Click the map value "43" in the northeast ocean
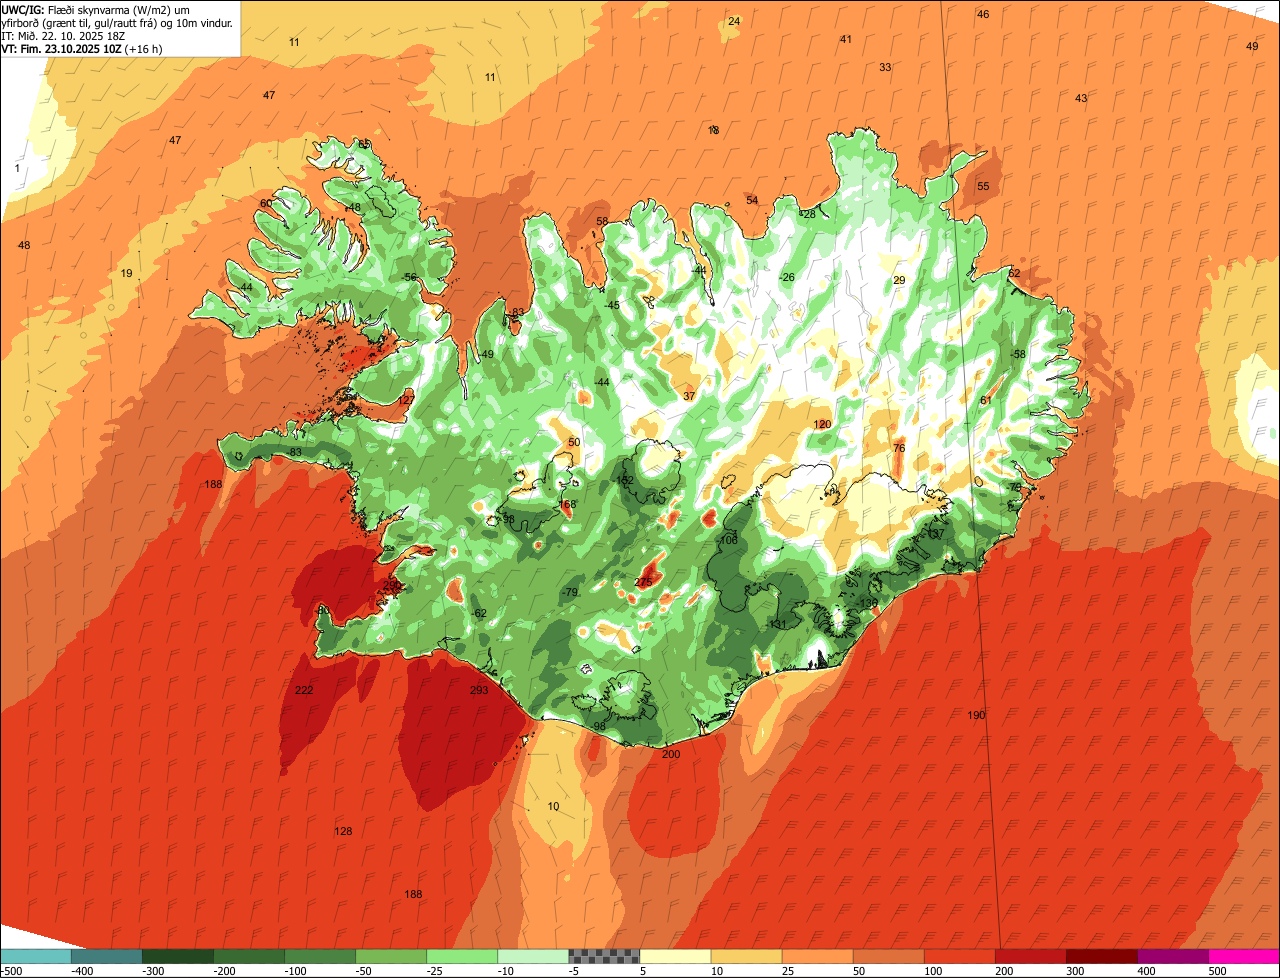 [1081, 98]
